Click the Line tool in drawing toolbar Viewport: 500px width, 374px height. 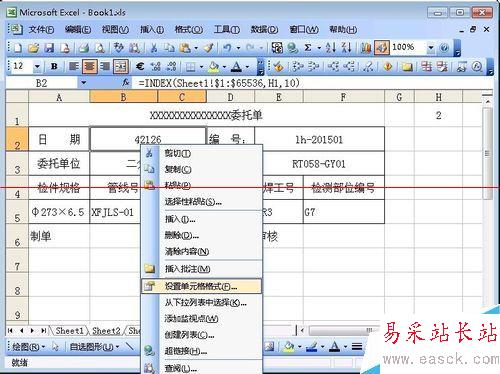point(130,347)
